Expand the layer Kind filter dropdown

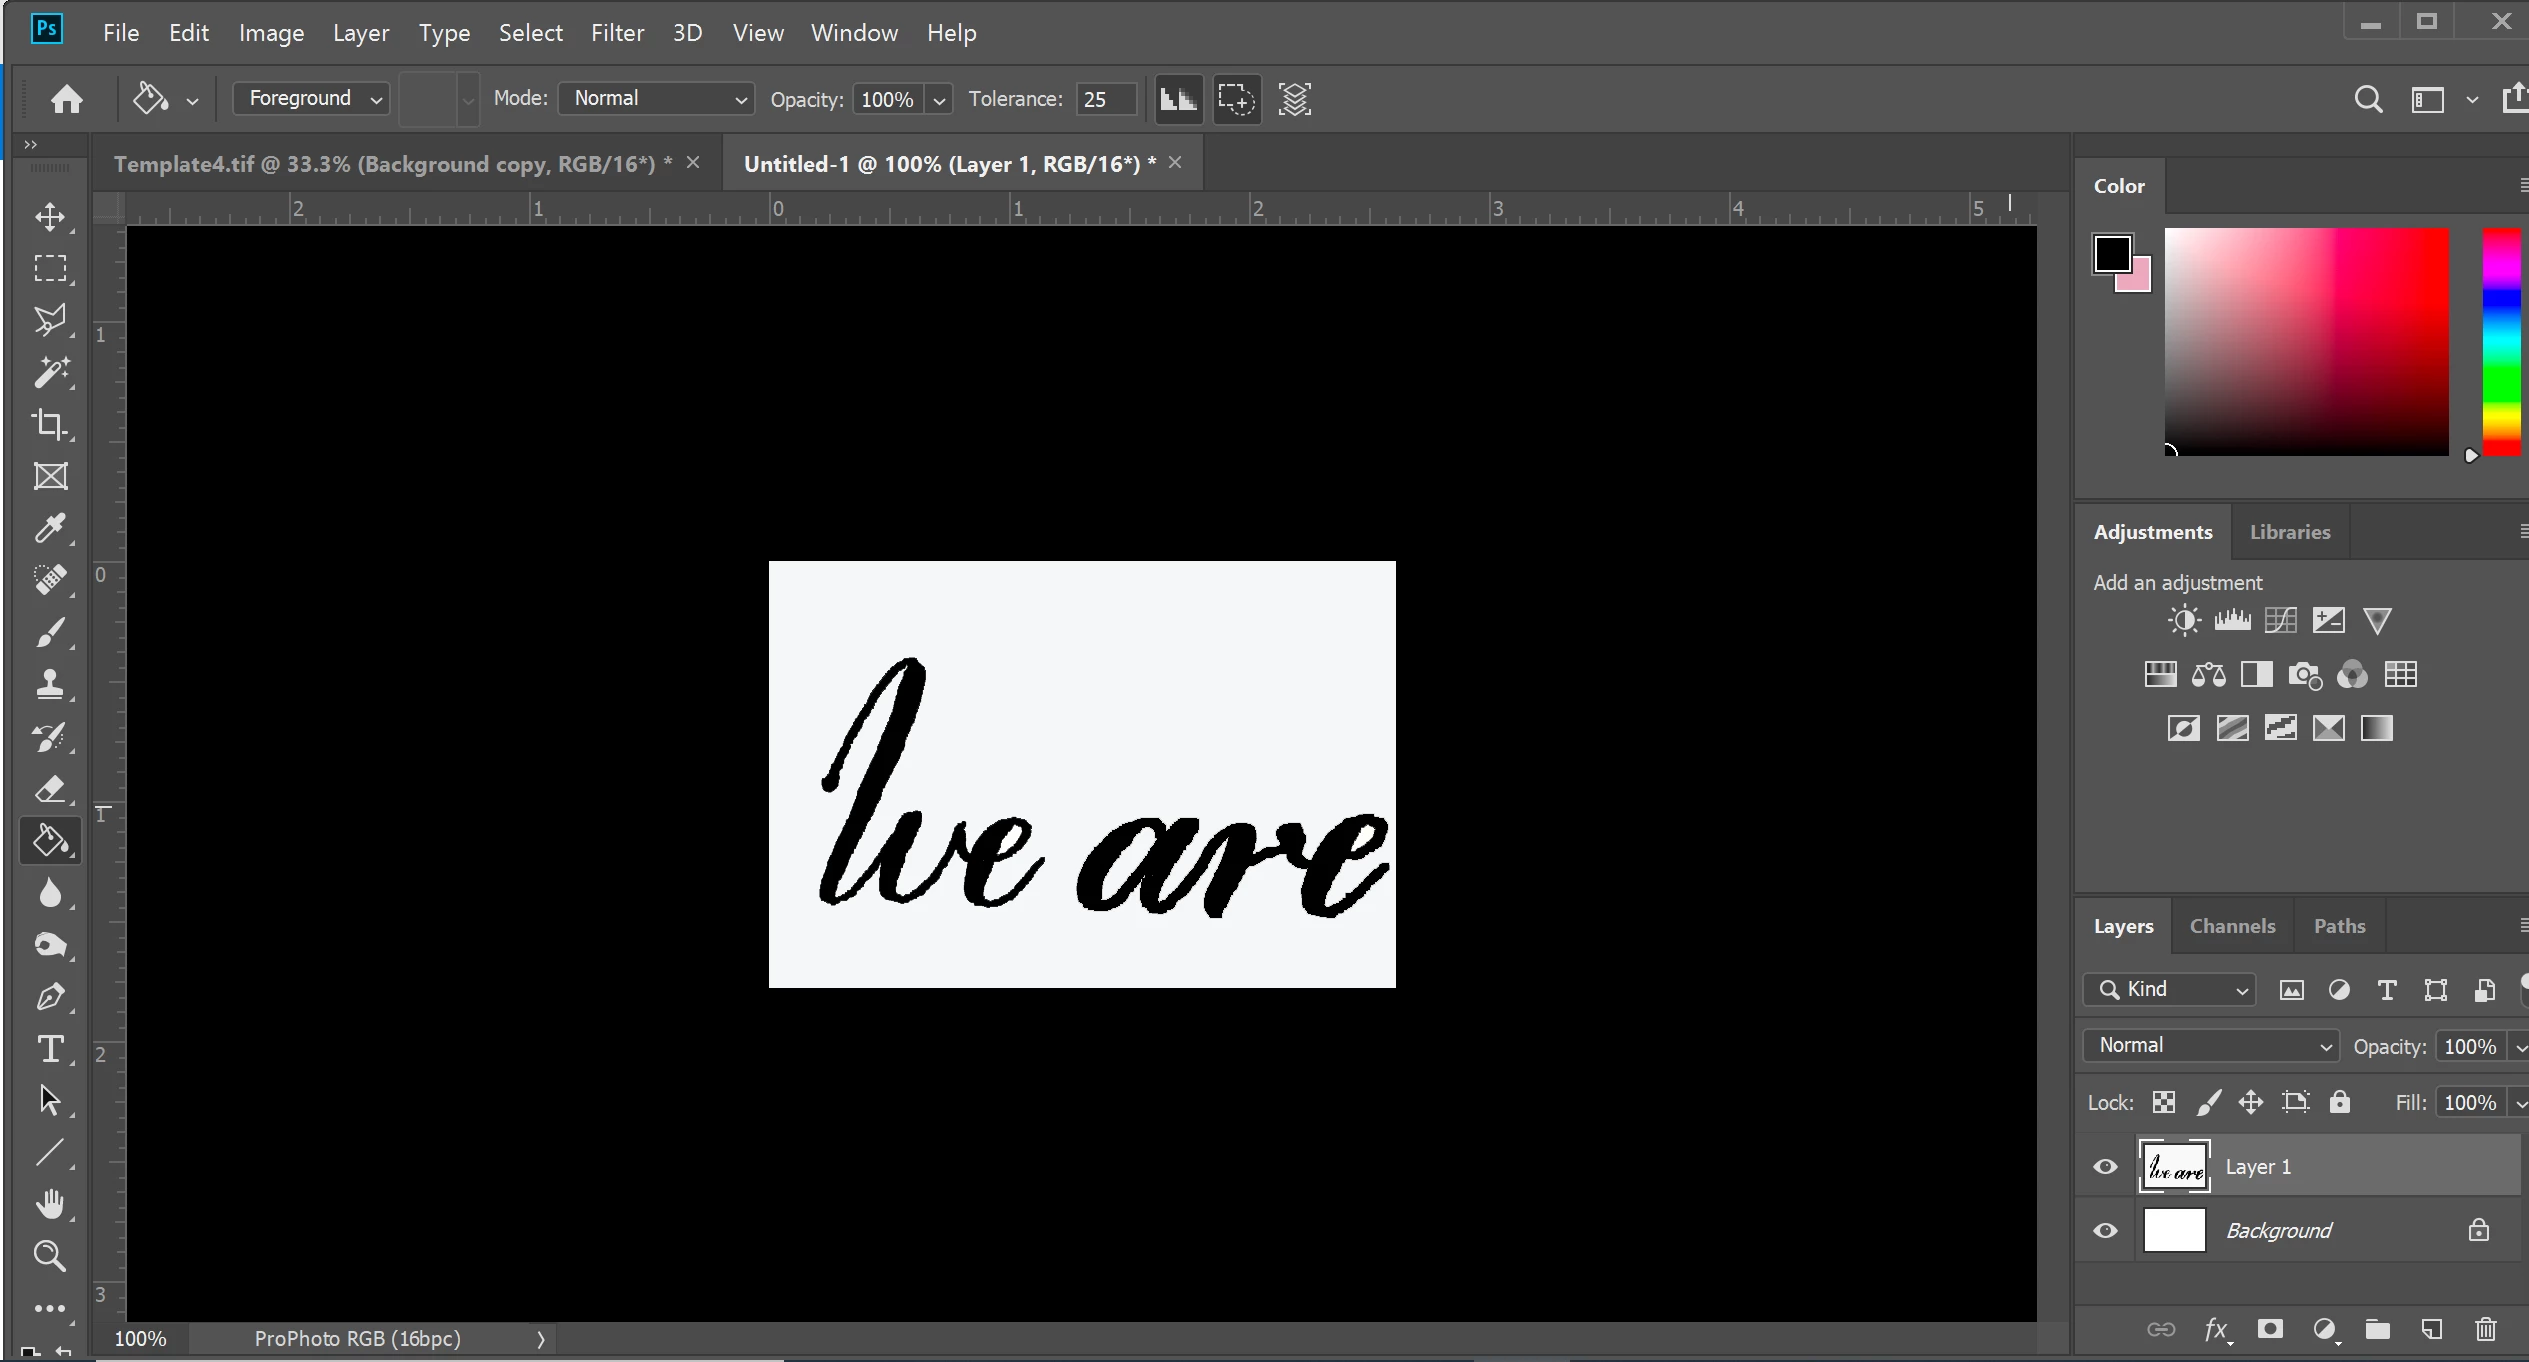point(2170,989)
